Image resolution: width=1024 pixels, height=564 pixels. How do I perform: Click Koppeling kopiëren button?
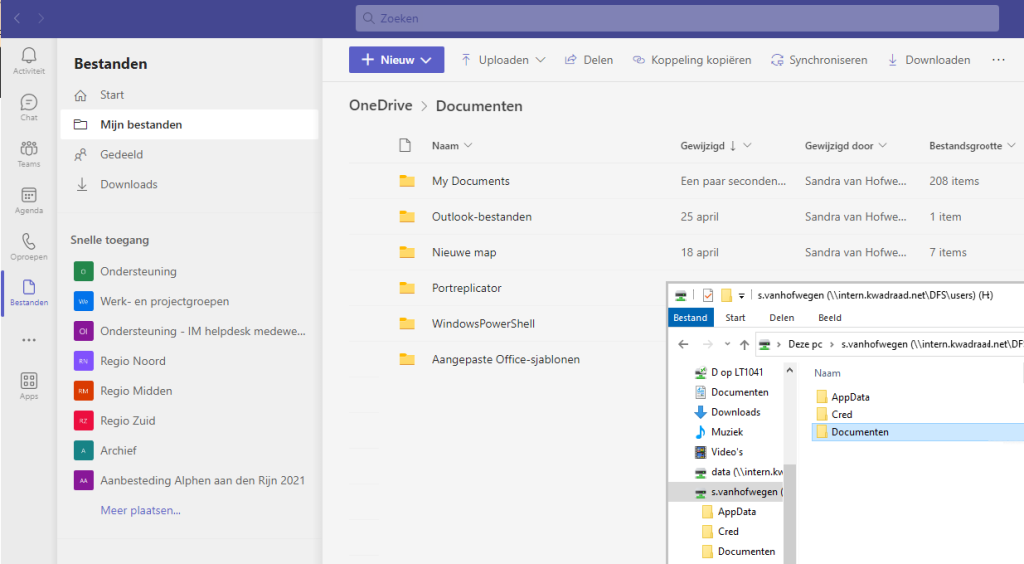692,60
